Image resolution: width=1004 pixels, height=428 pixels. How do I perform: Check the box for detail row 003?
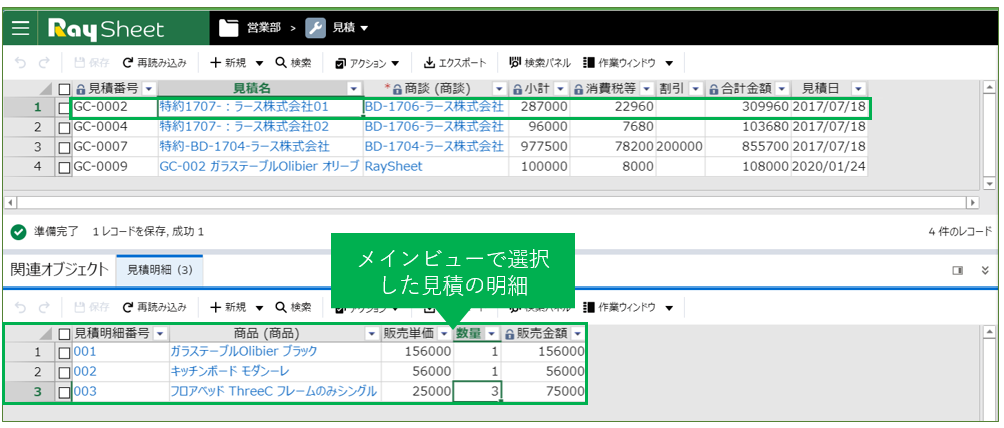[64, 392]
